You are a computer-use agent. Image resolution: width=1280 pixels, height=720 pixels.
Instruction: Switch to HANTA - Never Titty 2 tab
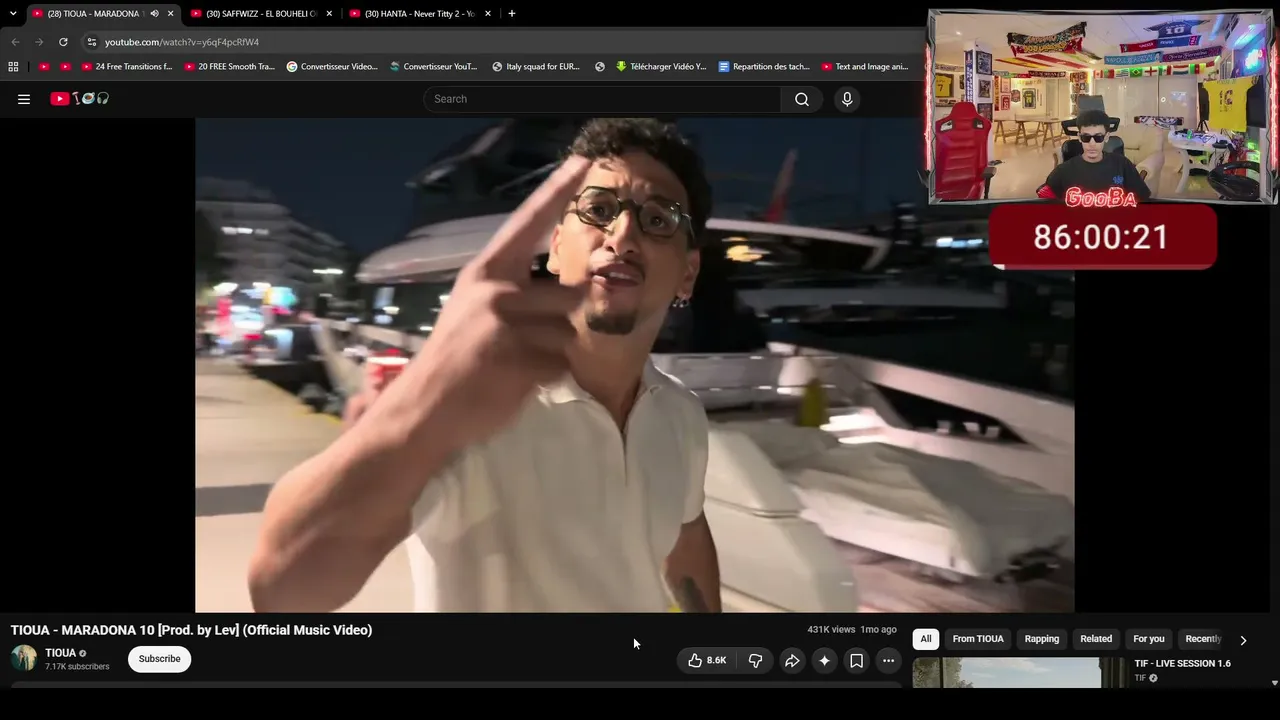420,13
